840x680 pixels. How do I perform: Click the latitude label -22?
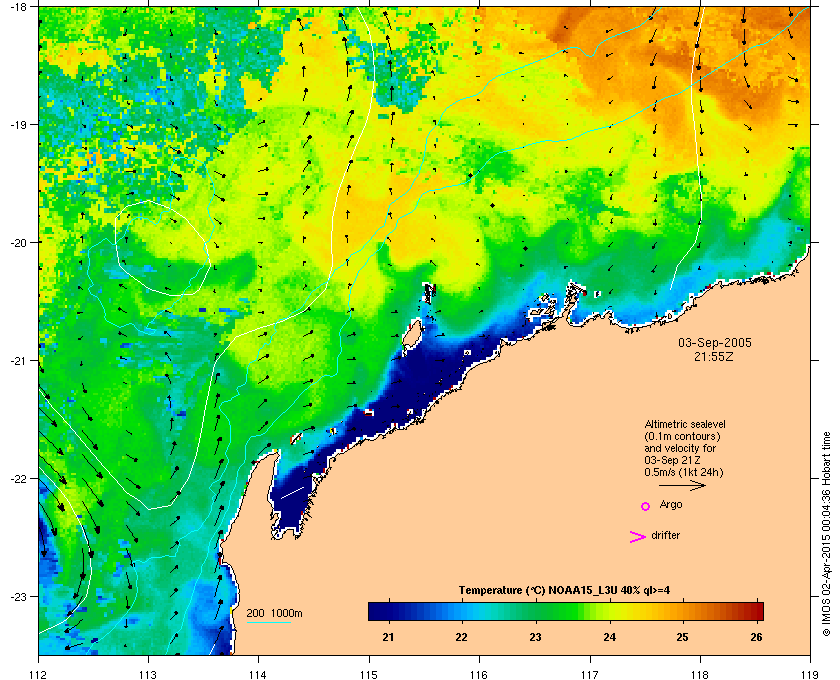click(18, 478)
